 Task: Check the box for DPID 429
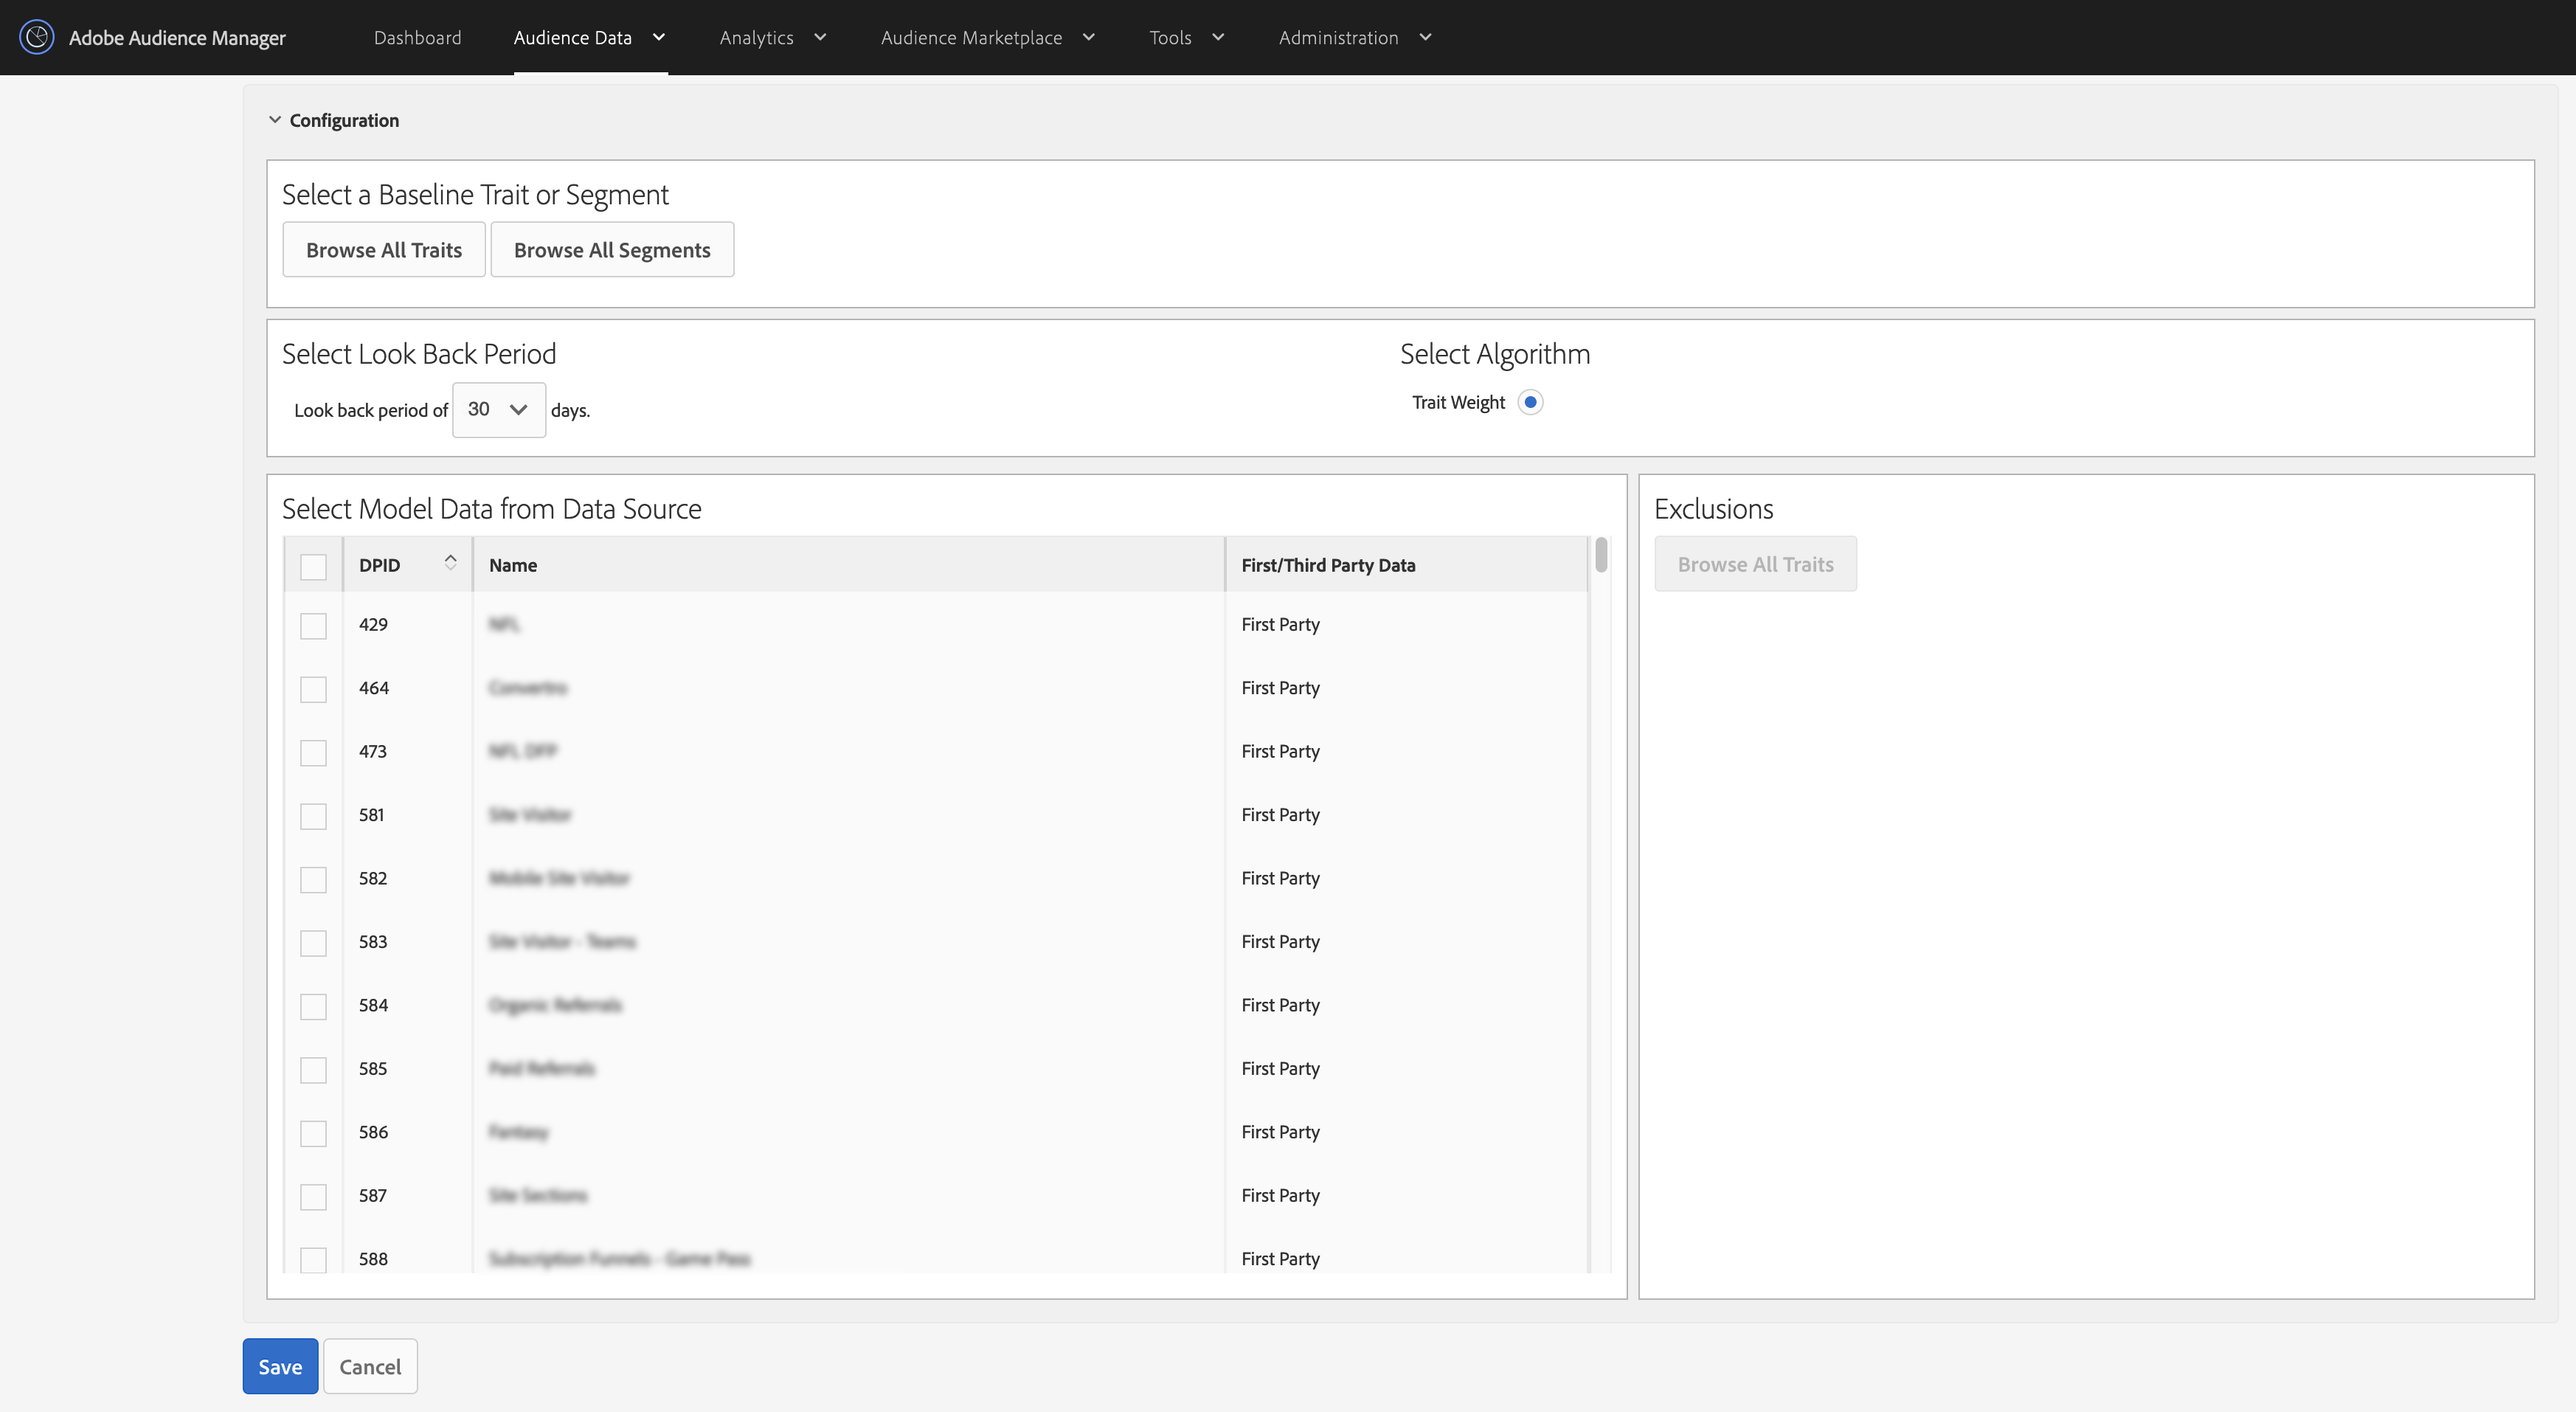313,626
